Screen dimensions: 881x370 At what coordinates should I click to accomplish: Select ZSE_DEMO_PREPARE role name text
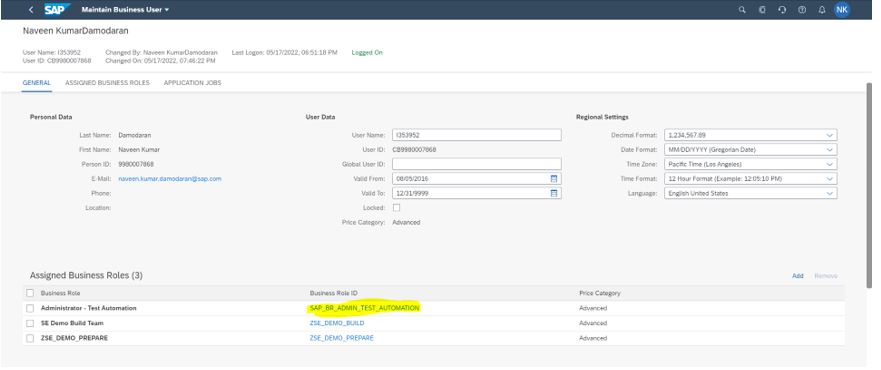(x=74, y=339)
